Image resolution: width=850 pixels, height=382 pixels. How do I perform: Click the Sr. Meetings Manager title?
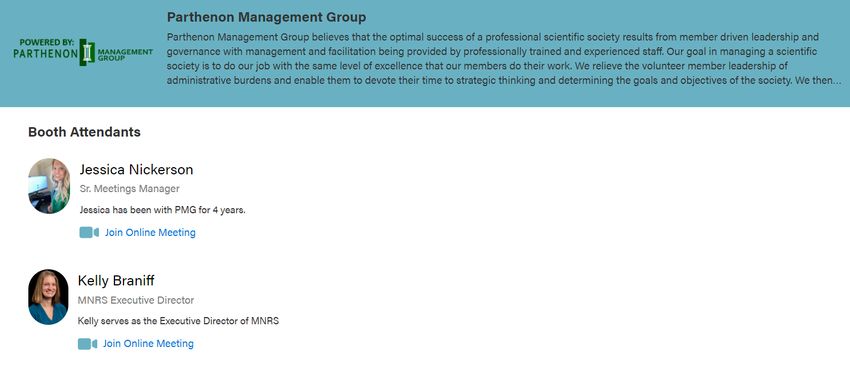pyautogui.click(x=130, y=189)
